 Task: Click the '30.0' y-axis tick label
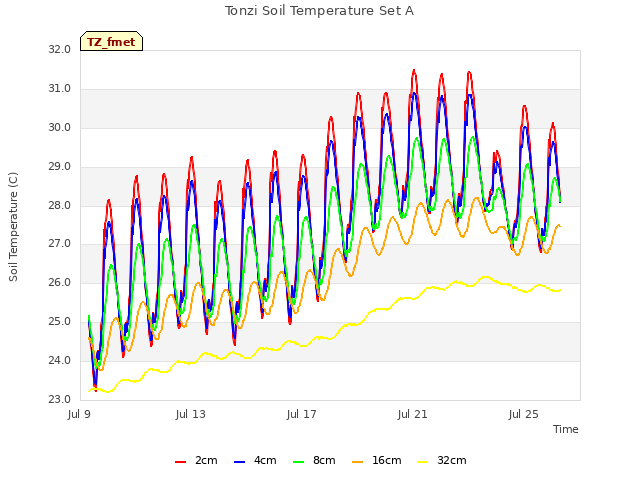(60, 127)
